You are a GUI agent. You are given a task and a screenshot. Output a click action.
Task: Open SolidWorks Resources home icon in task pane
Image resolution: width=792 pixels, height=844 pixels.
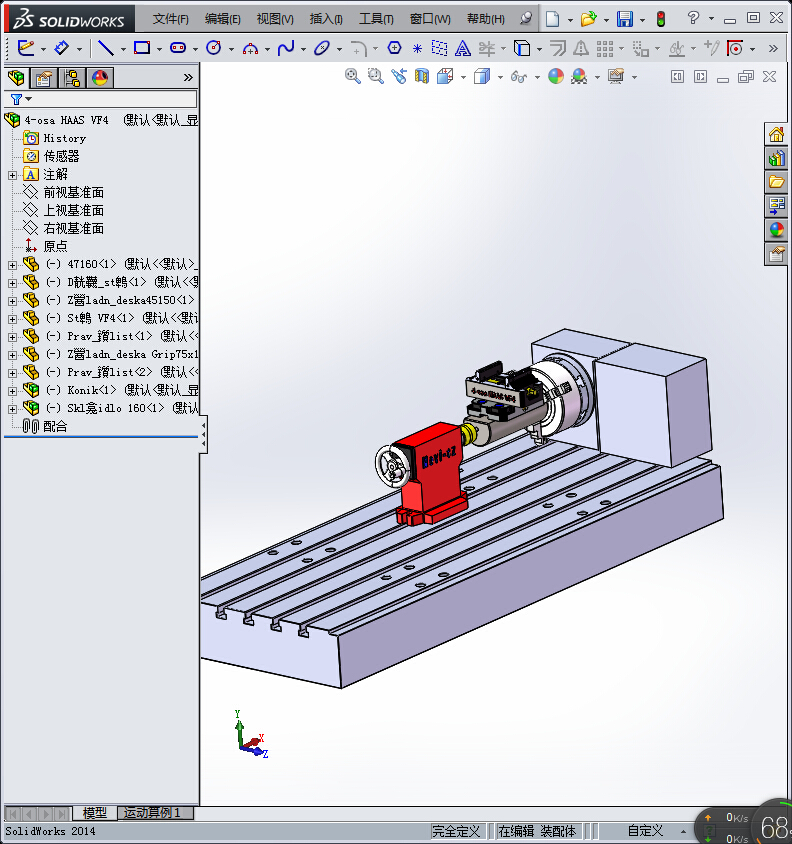coord(776,134)
